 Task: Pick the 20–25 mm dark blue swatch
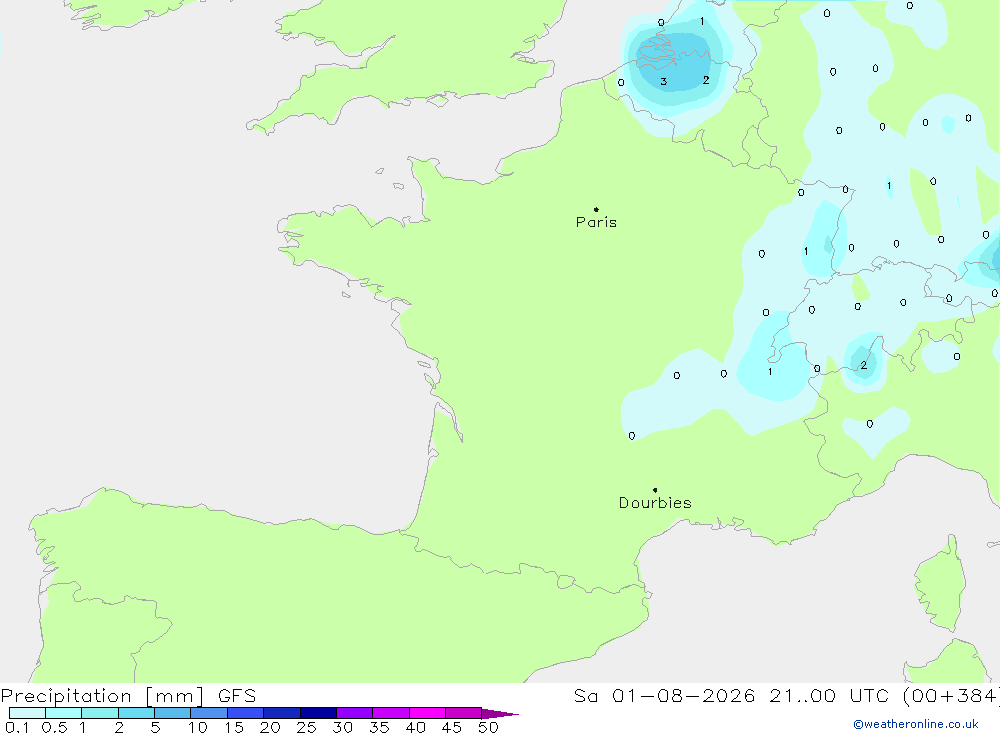click(x=282, y=713)
